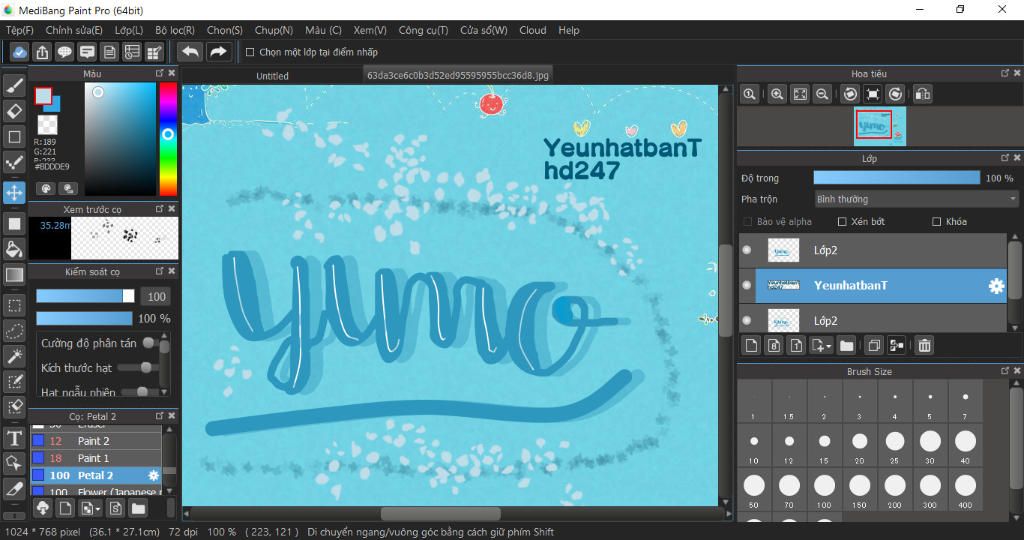The image size is (1024, 540).
Task: Rotate canvas right in navigator
Action: point(895,94)
